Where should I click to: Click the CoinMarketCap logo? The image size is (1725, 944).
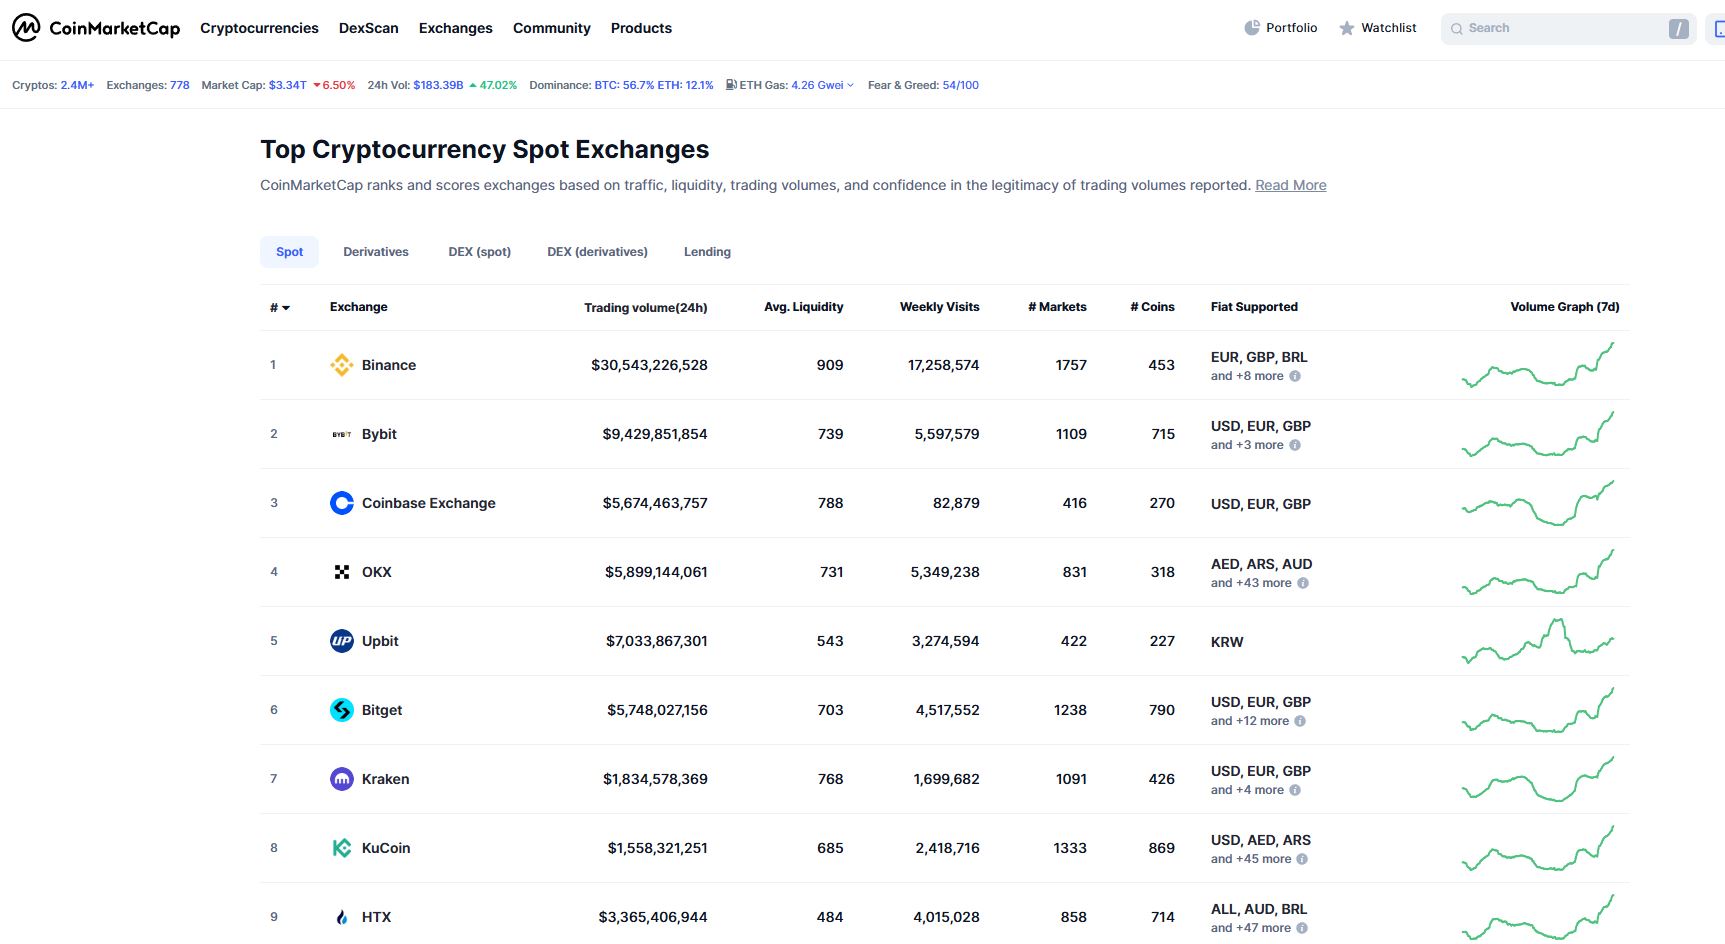click(96, 28)
